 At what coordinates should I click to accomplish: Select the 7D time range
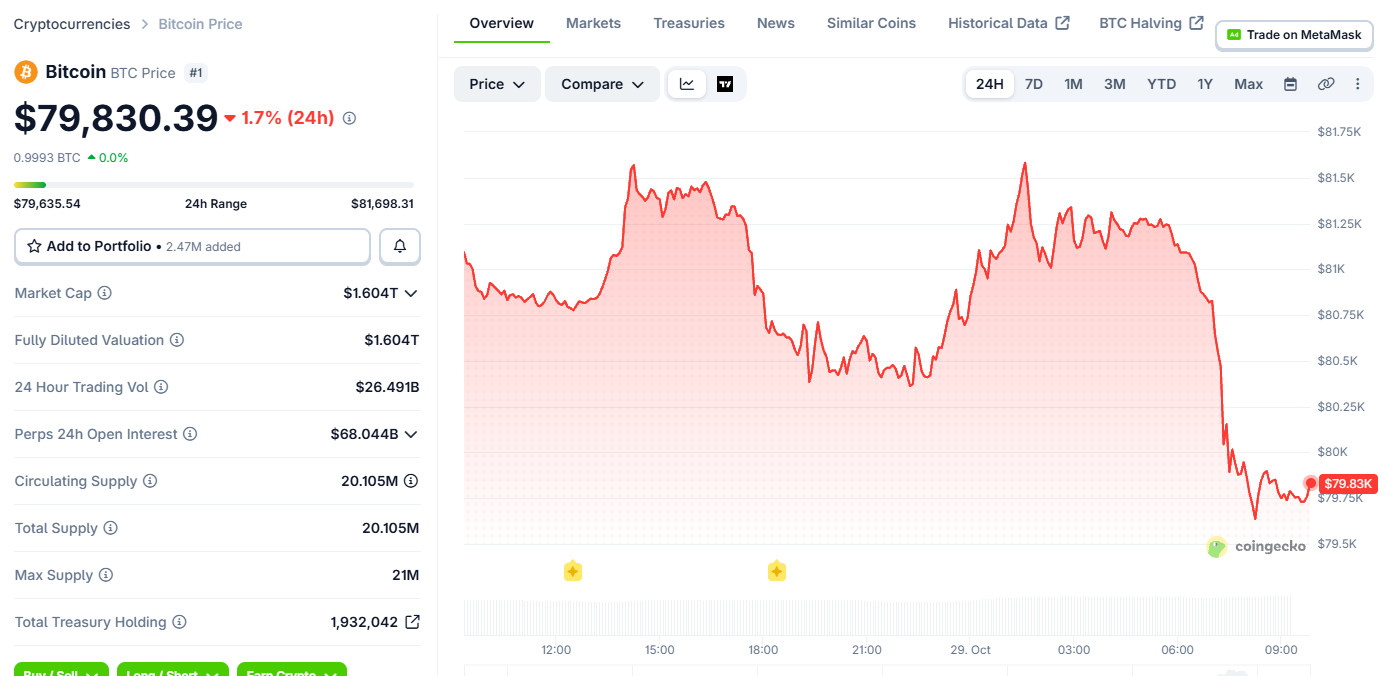pyautogui.click(x=1034, y=84)
